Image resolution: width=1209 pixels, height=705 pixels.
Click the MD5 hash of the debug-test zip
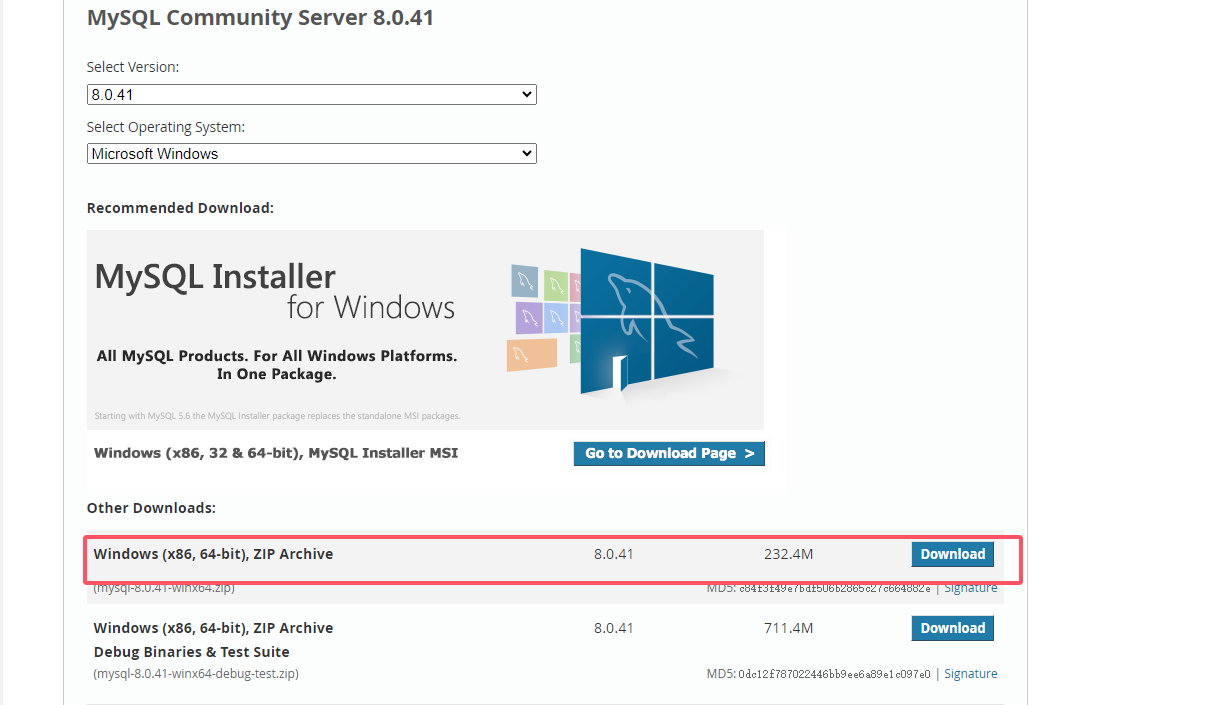tap(834, 674)
